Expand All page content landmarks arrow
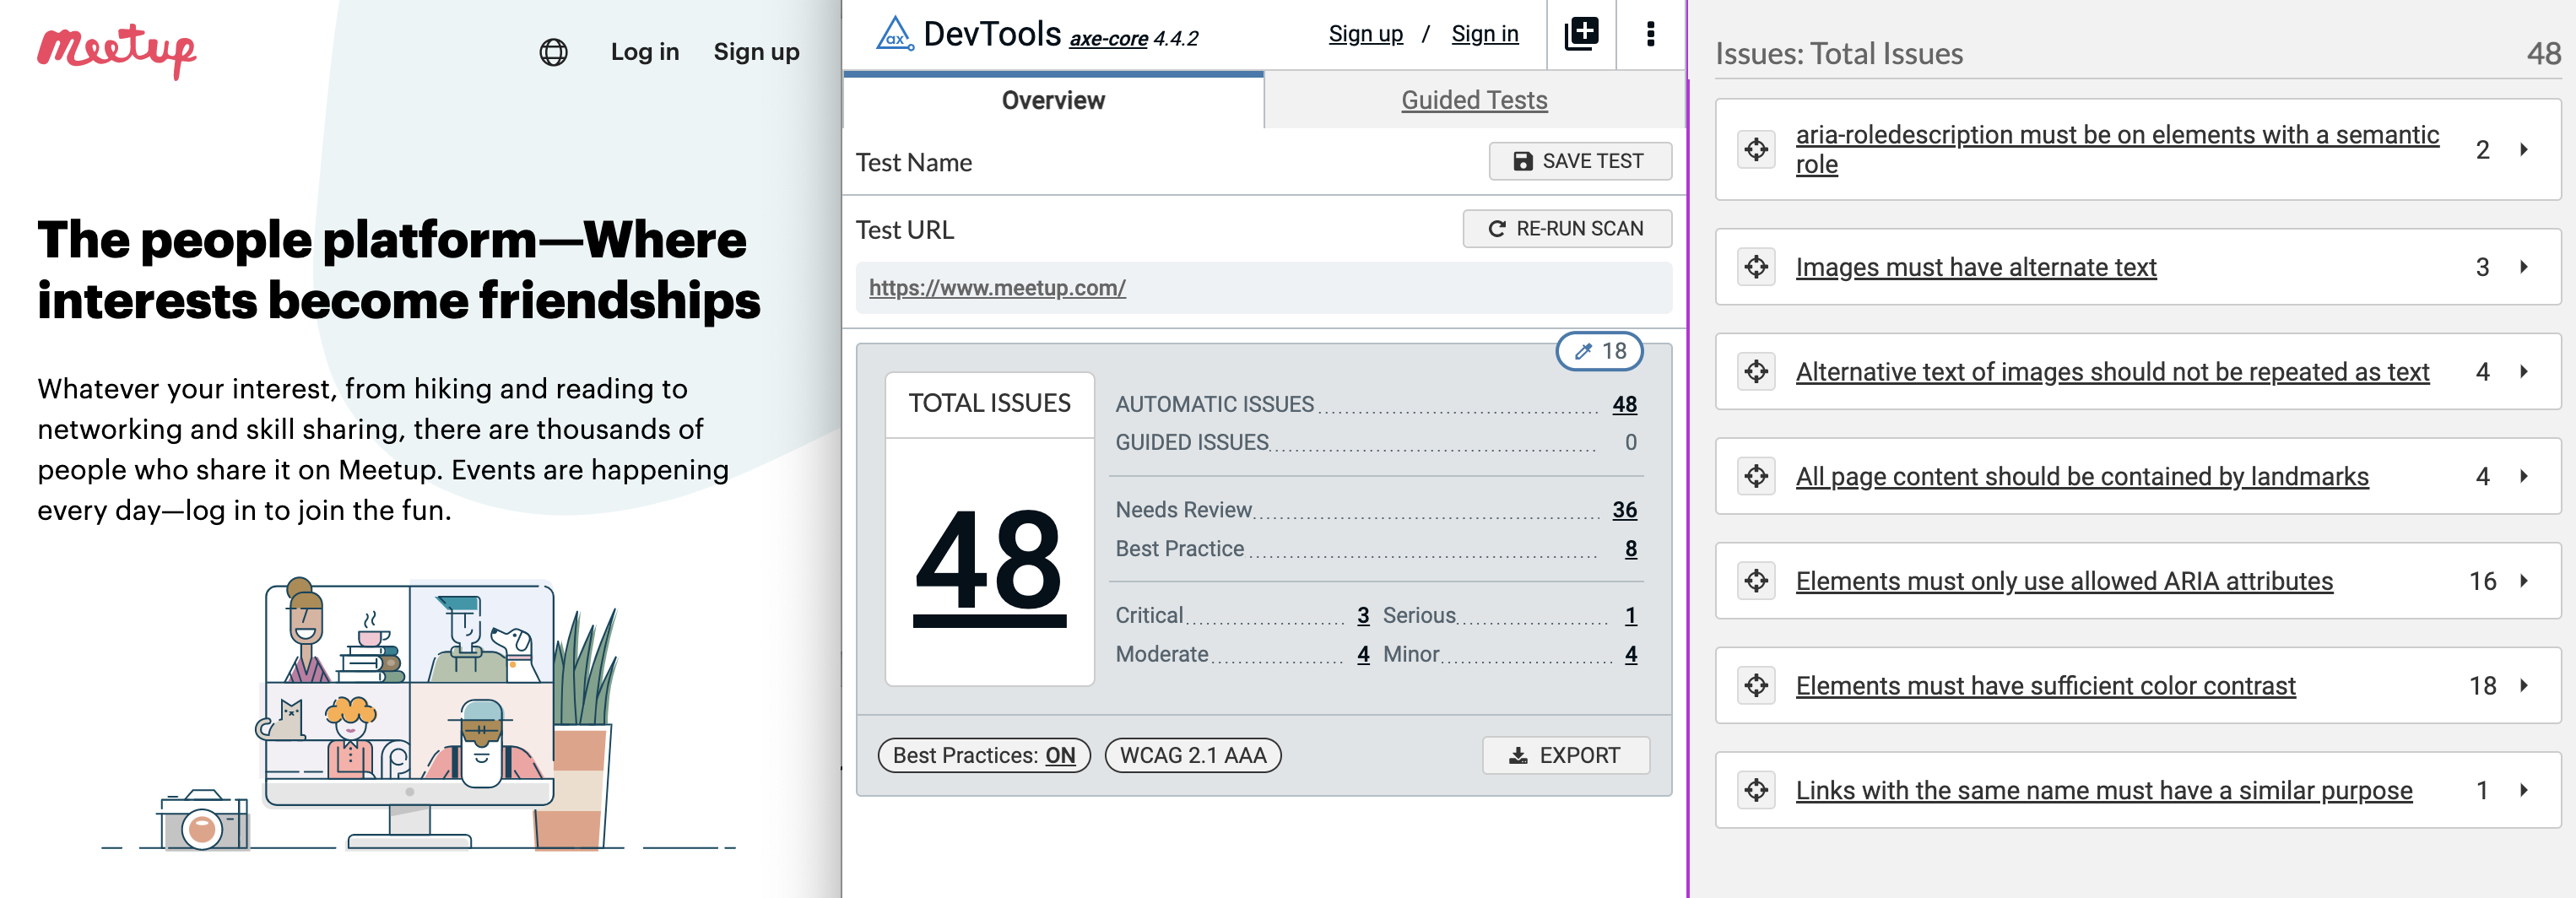This screenshot has width=2576, height=898. [x=2524, y=476]
